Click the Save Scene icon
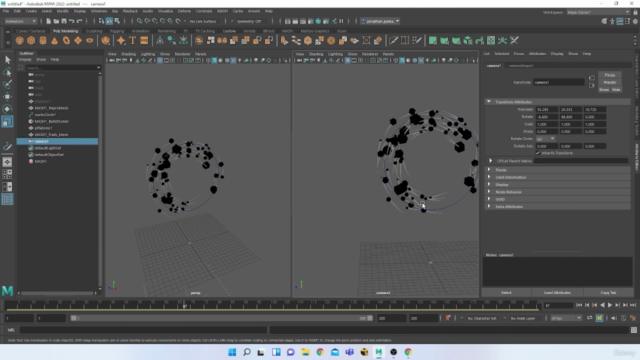640x360 pixels. (64, 21)
